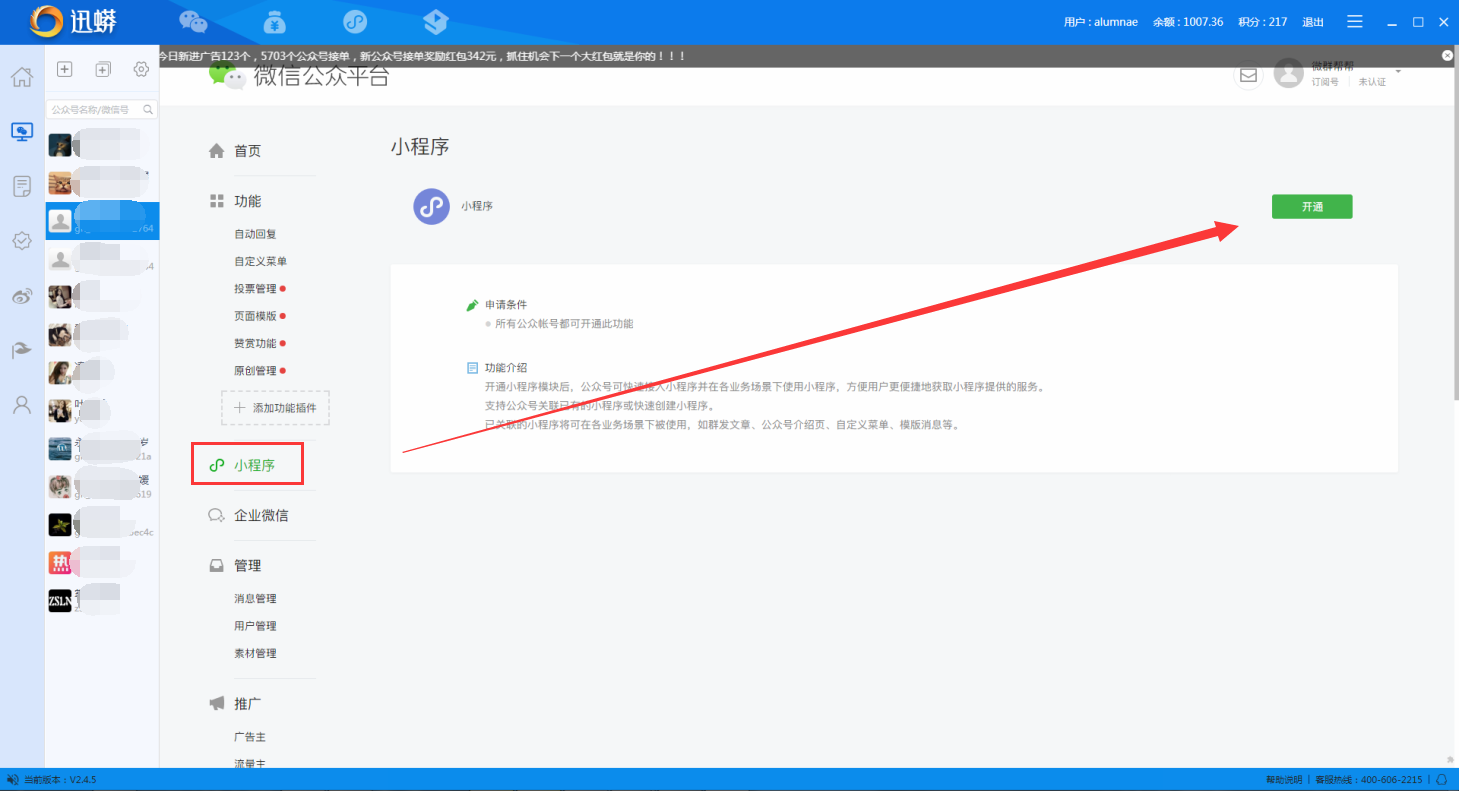This screenshot has height=791, width=1459.
Task: Open 投票管理 menu item
Action: point(255,289)
